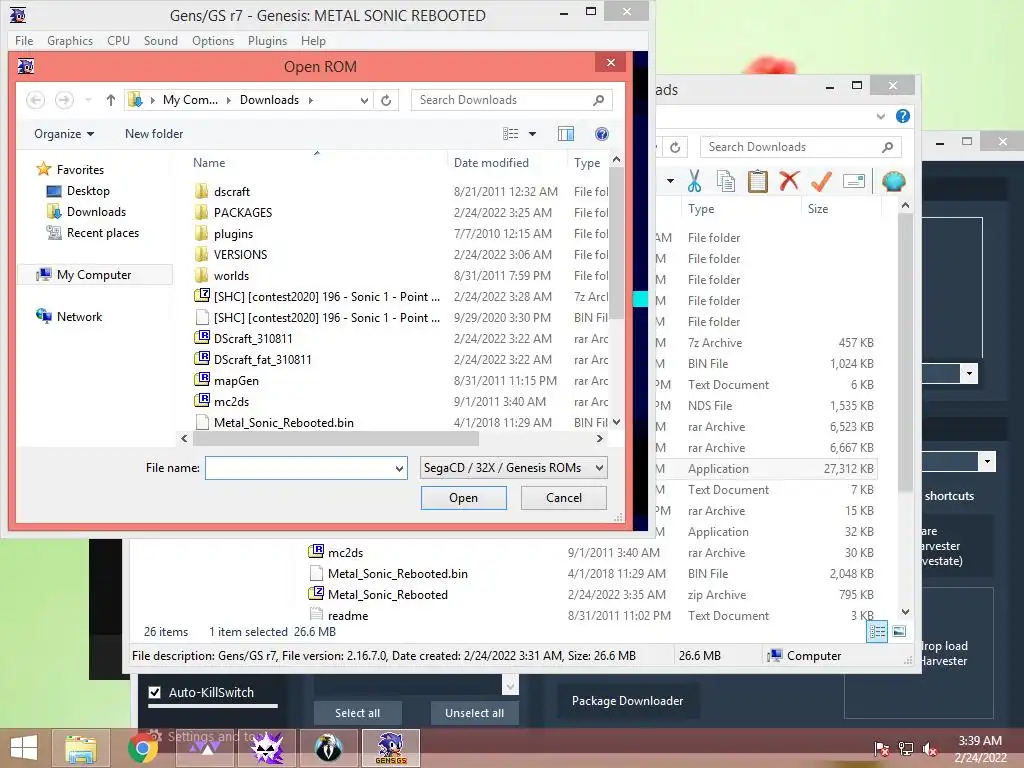Screen dimensions: 1024x768
Task: Sort by Date modified column in dialog
Action: 491,163
